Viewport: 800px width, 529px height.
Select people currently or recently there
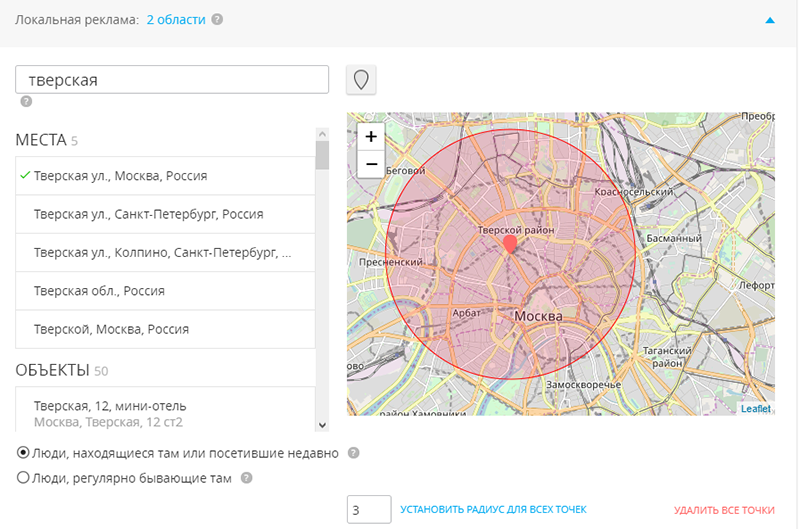[24, 453]
